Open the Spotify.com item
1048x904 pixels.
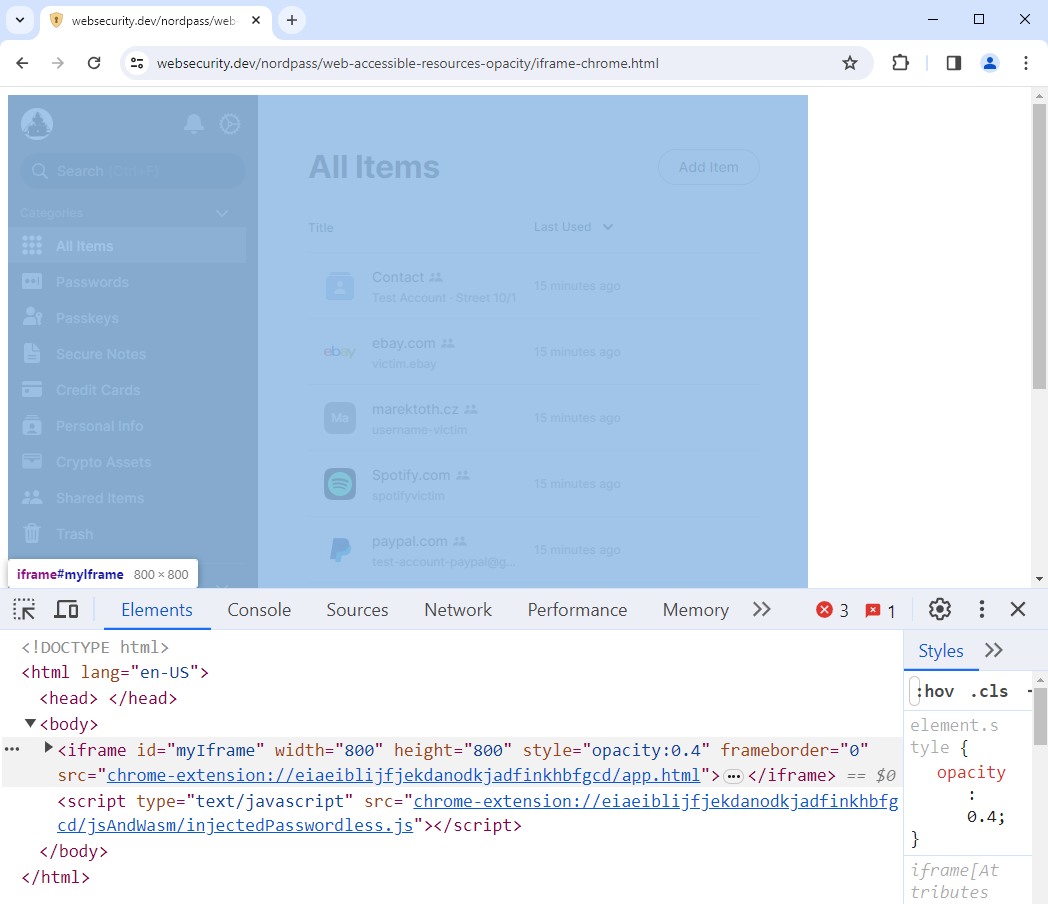coord(533,484)
